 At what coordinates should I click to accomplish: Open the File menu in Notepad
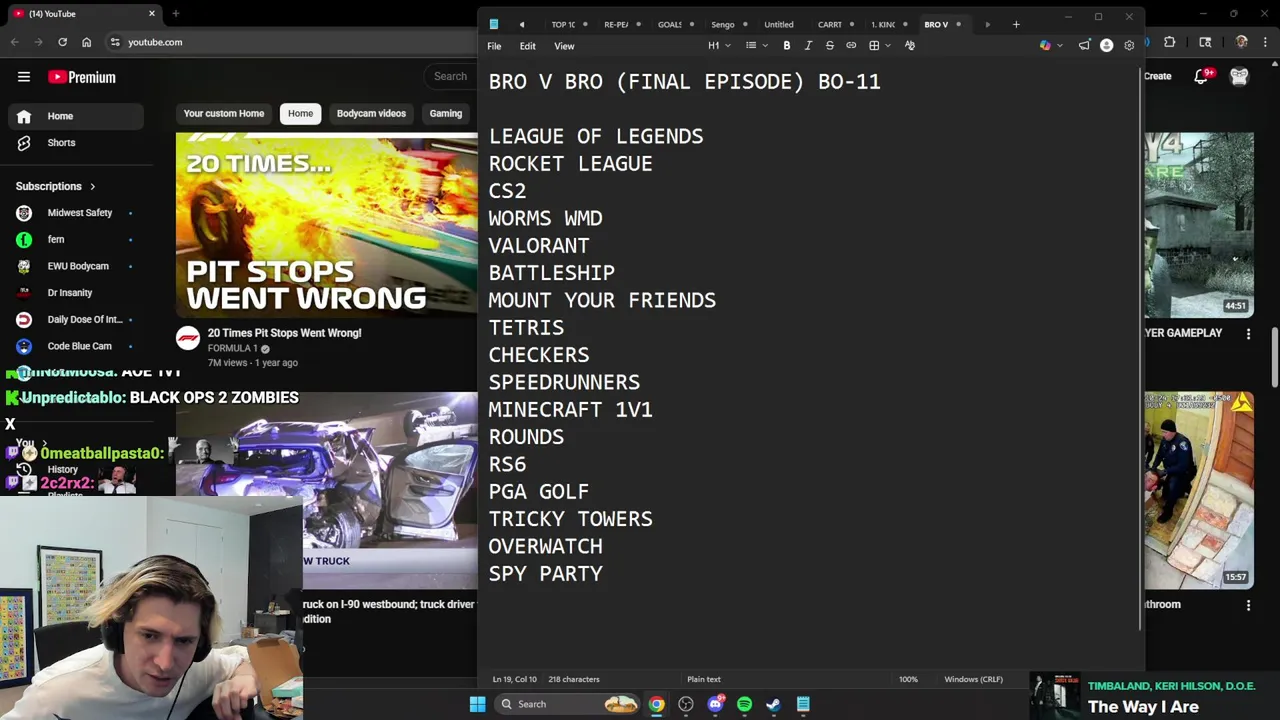[x=494, y=46]
